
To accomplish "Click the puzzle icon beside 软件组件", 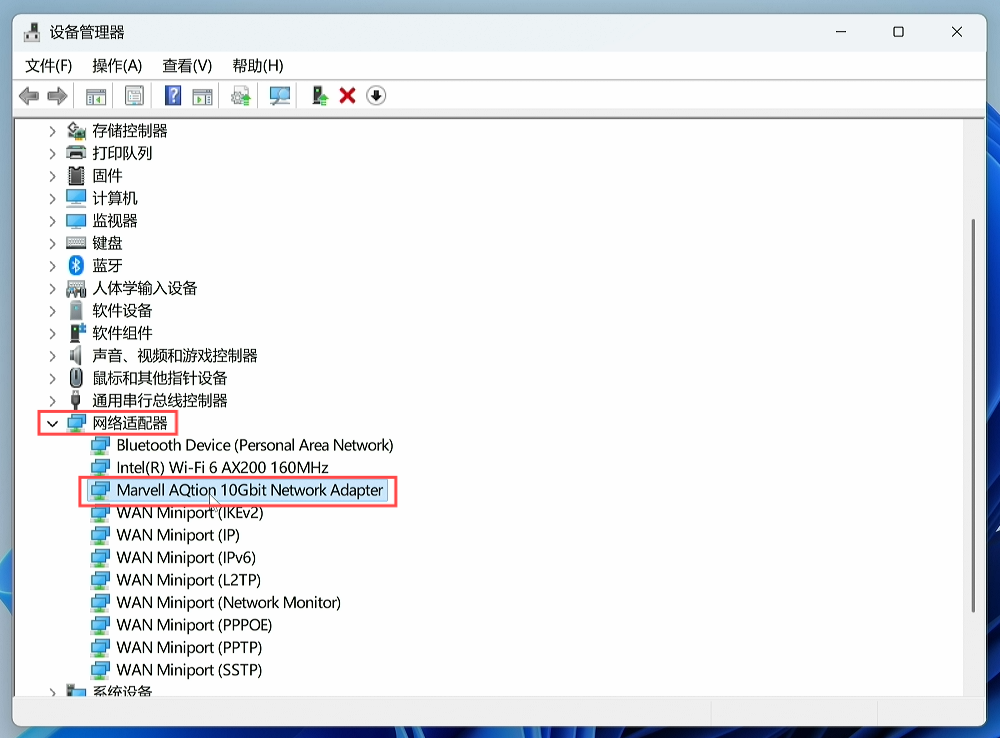I will coord(77,333).
